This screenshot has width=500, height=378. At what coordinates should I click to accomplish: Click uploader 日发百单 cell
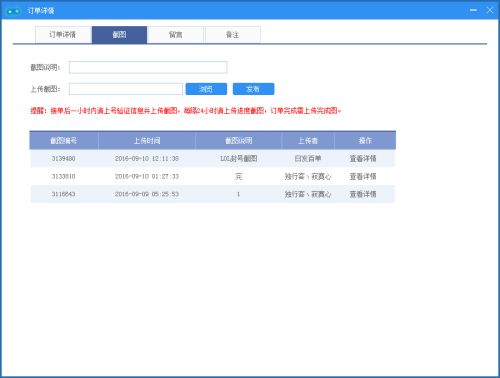308,158
